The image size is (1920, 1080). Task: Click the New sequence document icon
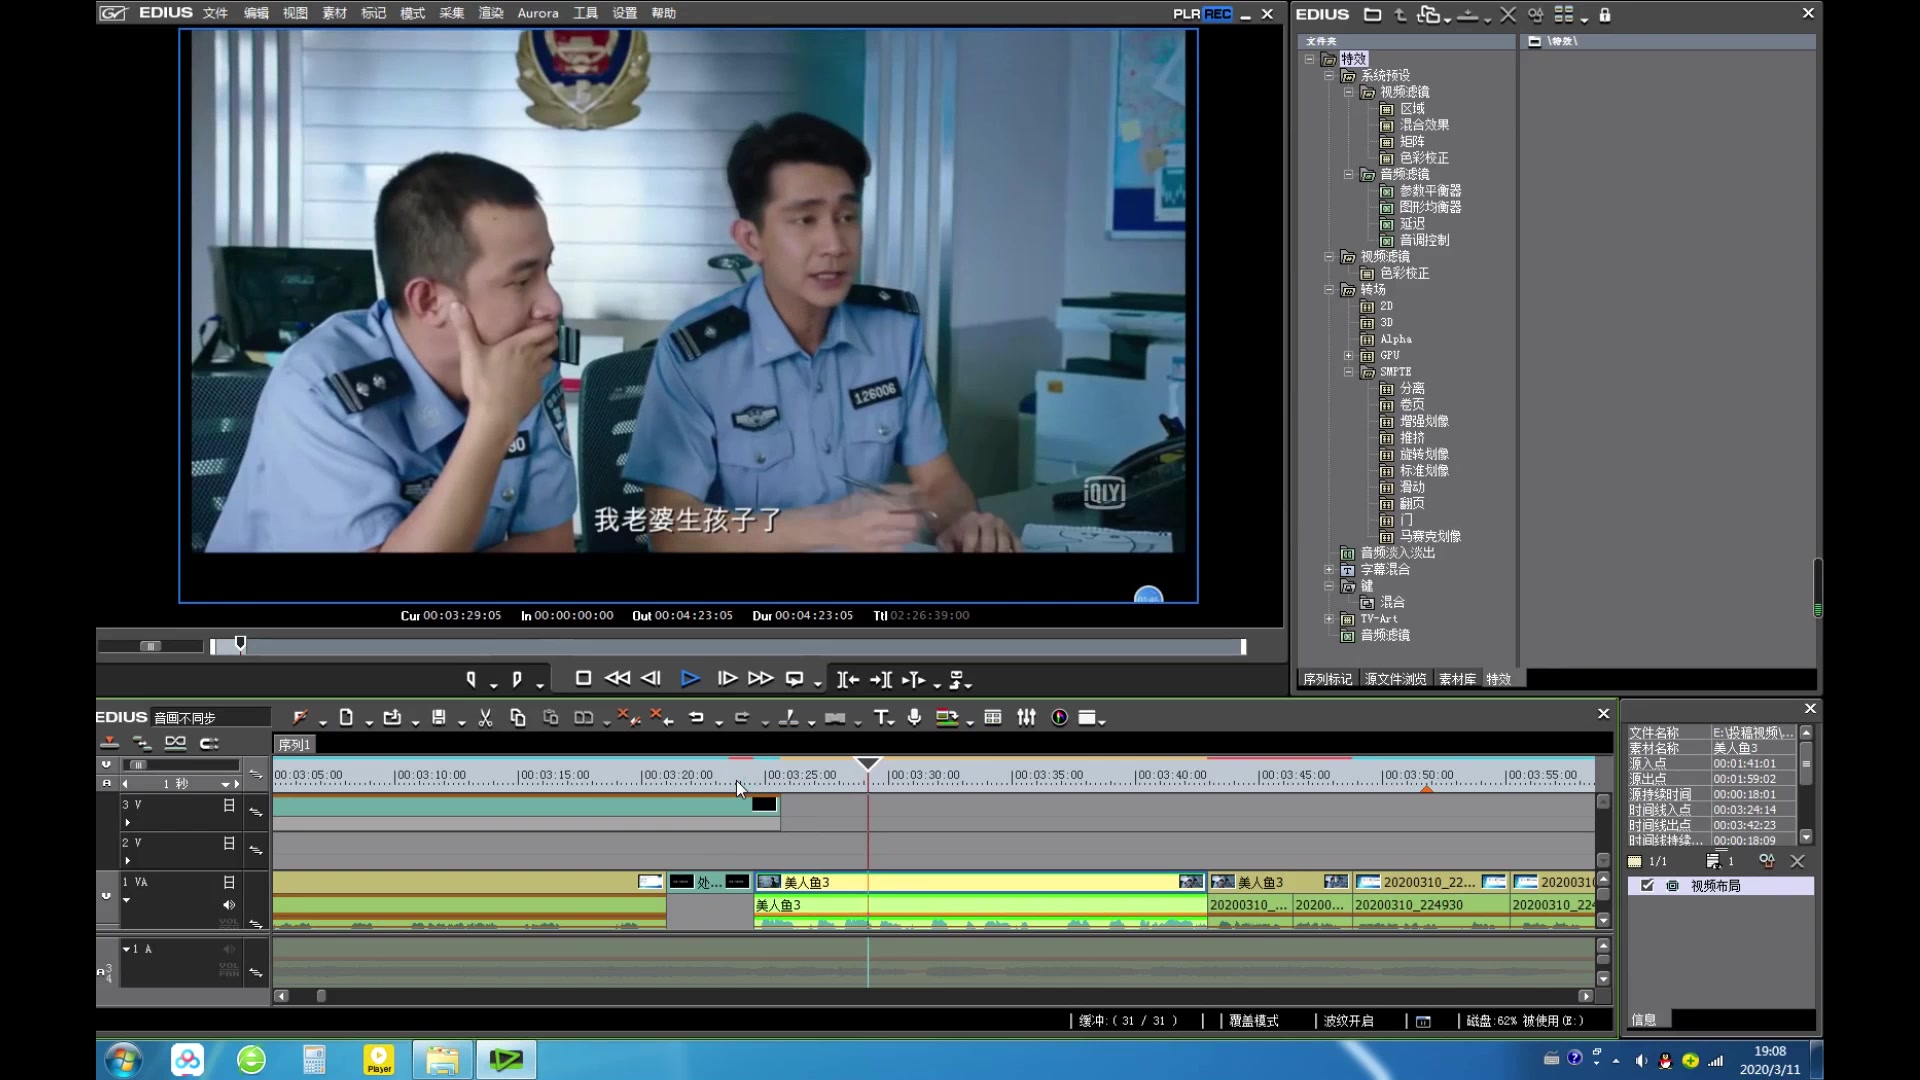346,717
